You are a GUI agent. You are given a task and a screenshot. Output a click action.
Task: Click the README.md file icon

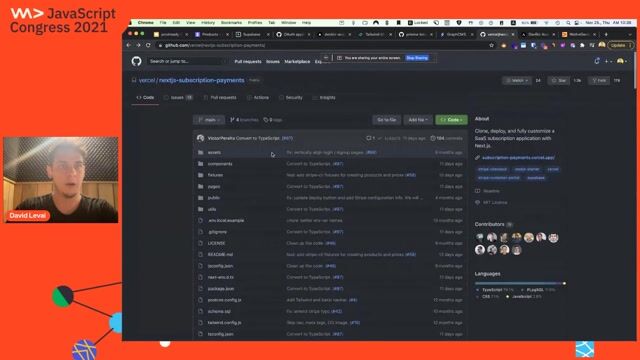pos(200,254)
